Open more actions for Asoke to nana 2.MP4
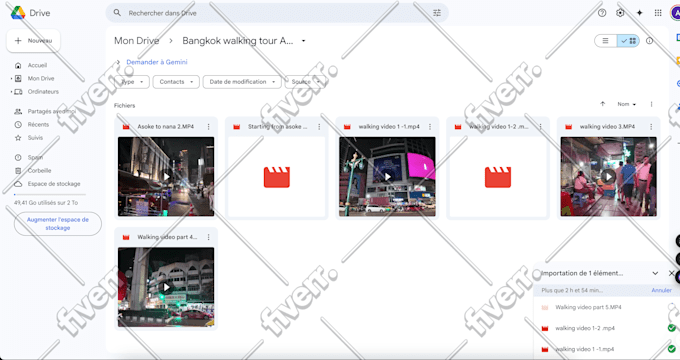 tap(209, 127)
